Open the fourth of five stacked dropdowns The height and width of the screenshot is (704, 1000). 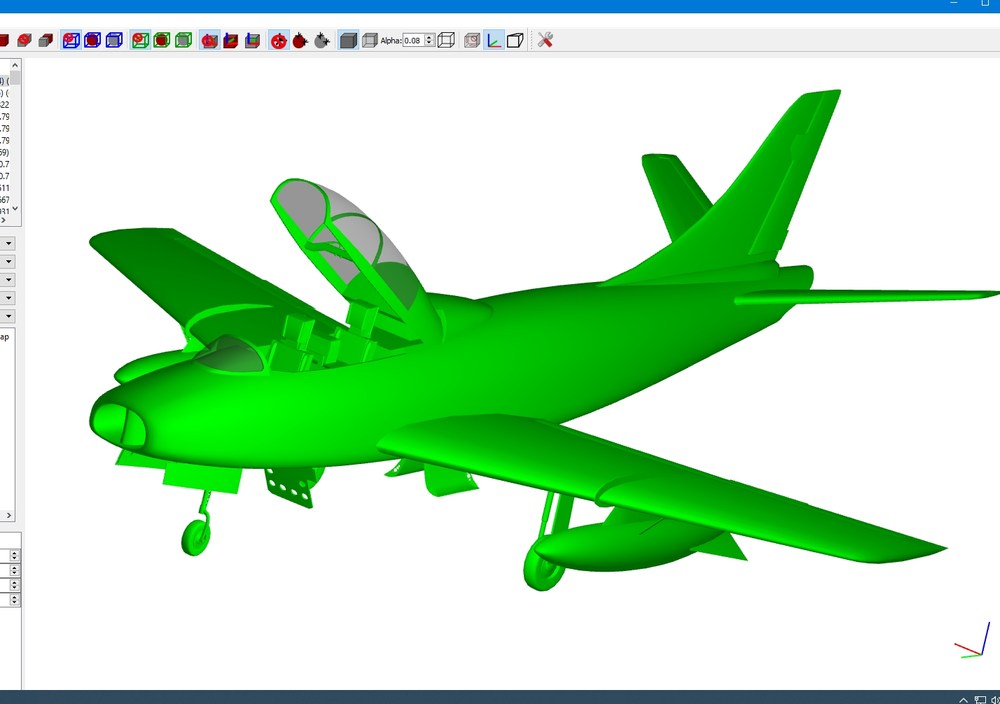8,298
